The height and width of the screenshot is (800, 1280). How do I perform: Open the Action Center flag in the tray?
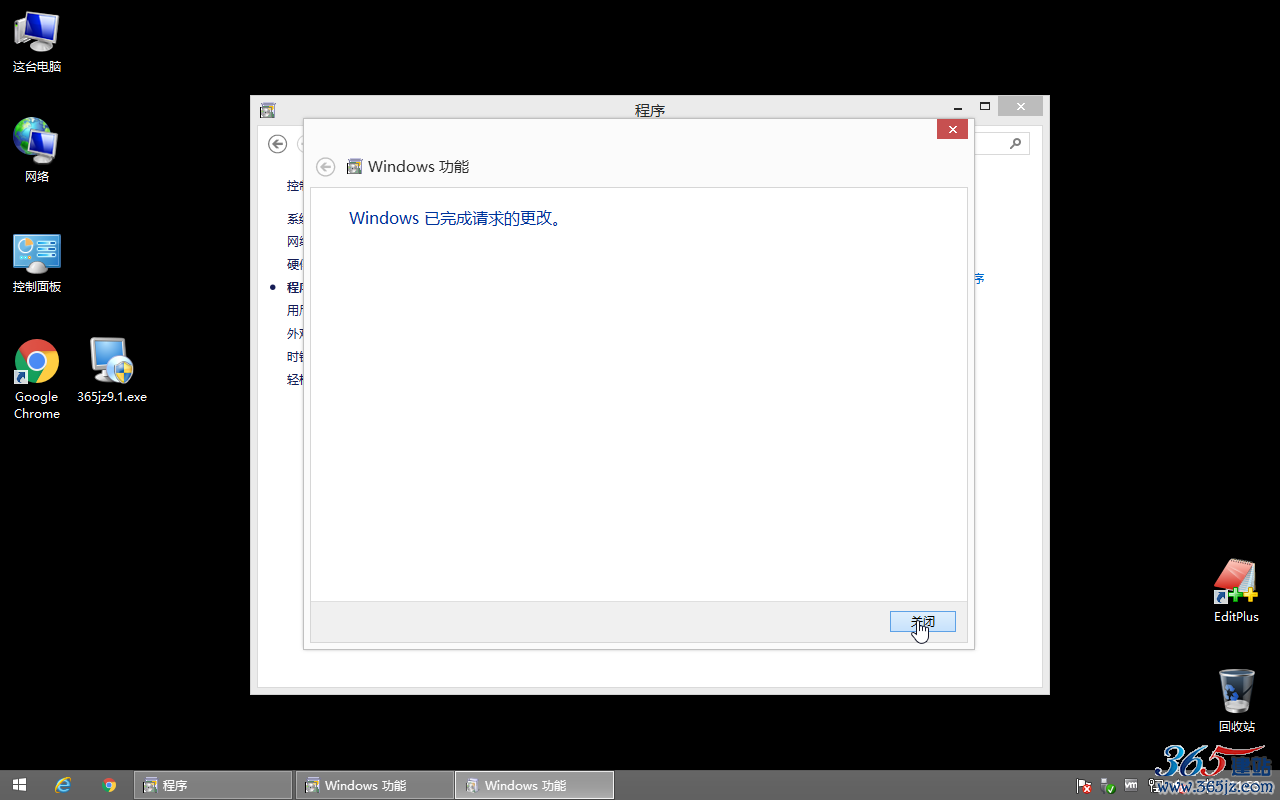(1084, 786)
